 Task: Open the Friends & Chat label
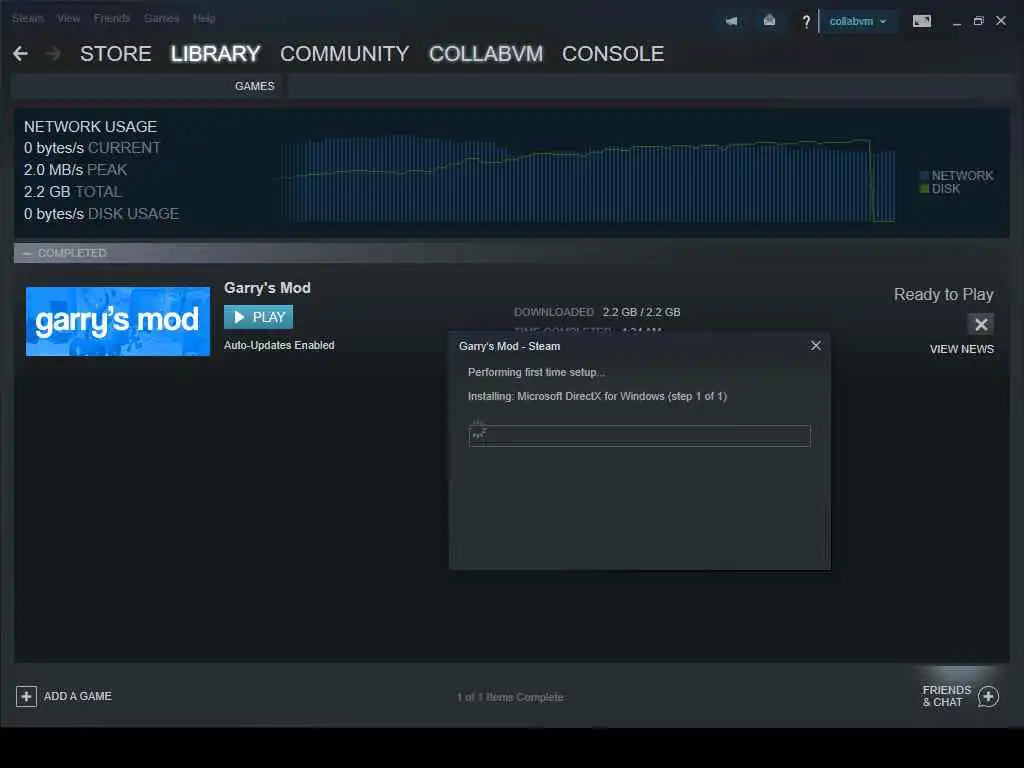[x=946, y=696]
